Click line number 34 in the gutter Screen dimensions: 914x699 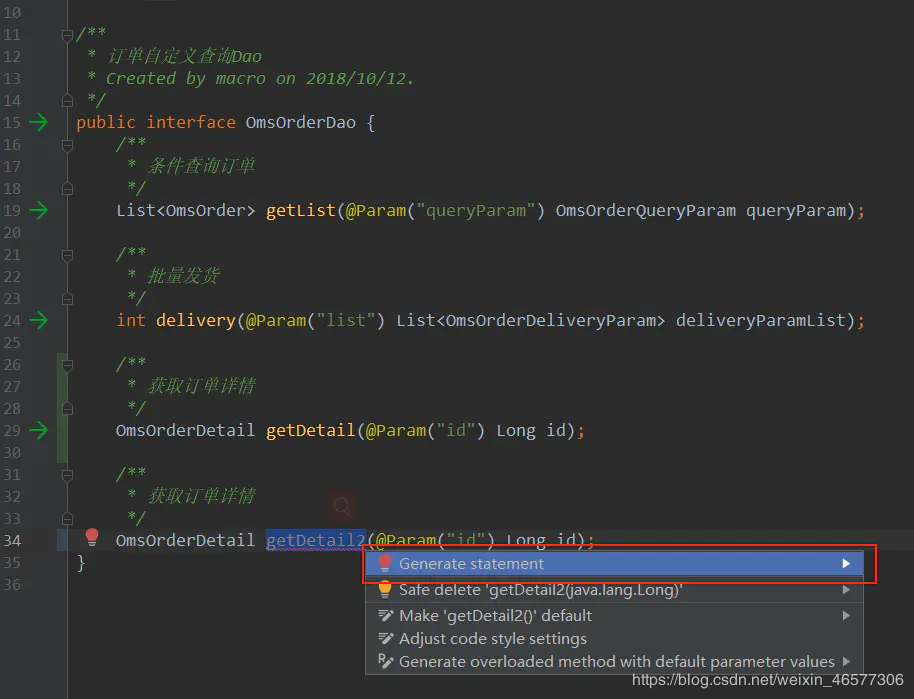12,540
